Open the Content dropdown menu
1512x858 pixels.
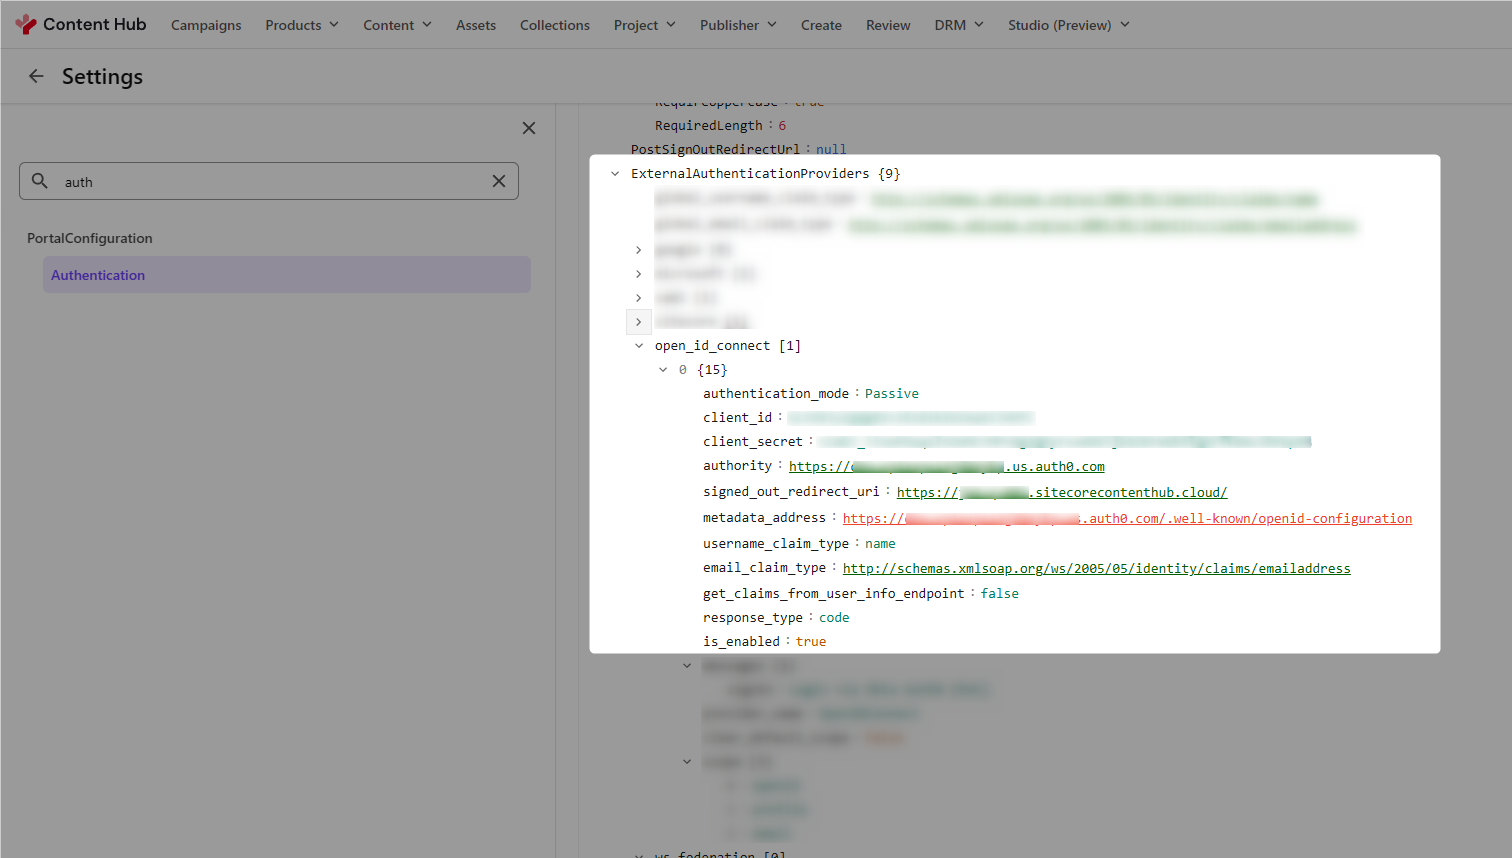(x=397, y=25)
